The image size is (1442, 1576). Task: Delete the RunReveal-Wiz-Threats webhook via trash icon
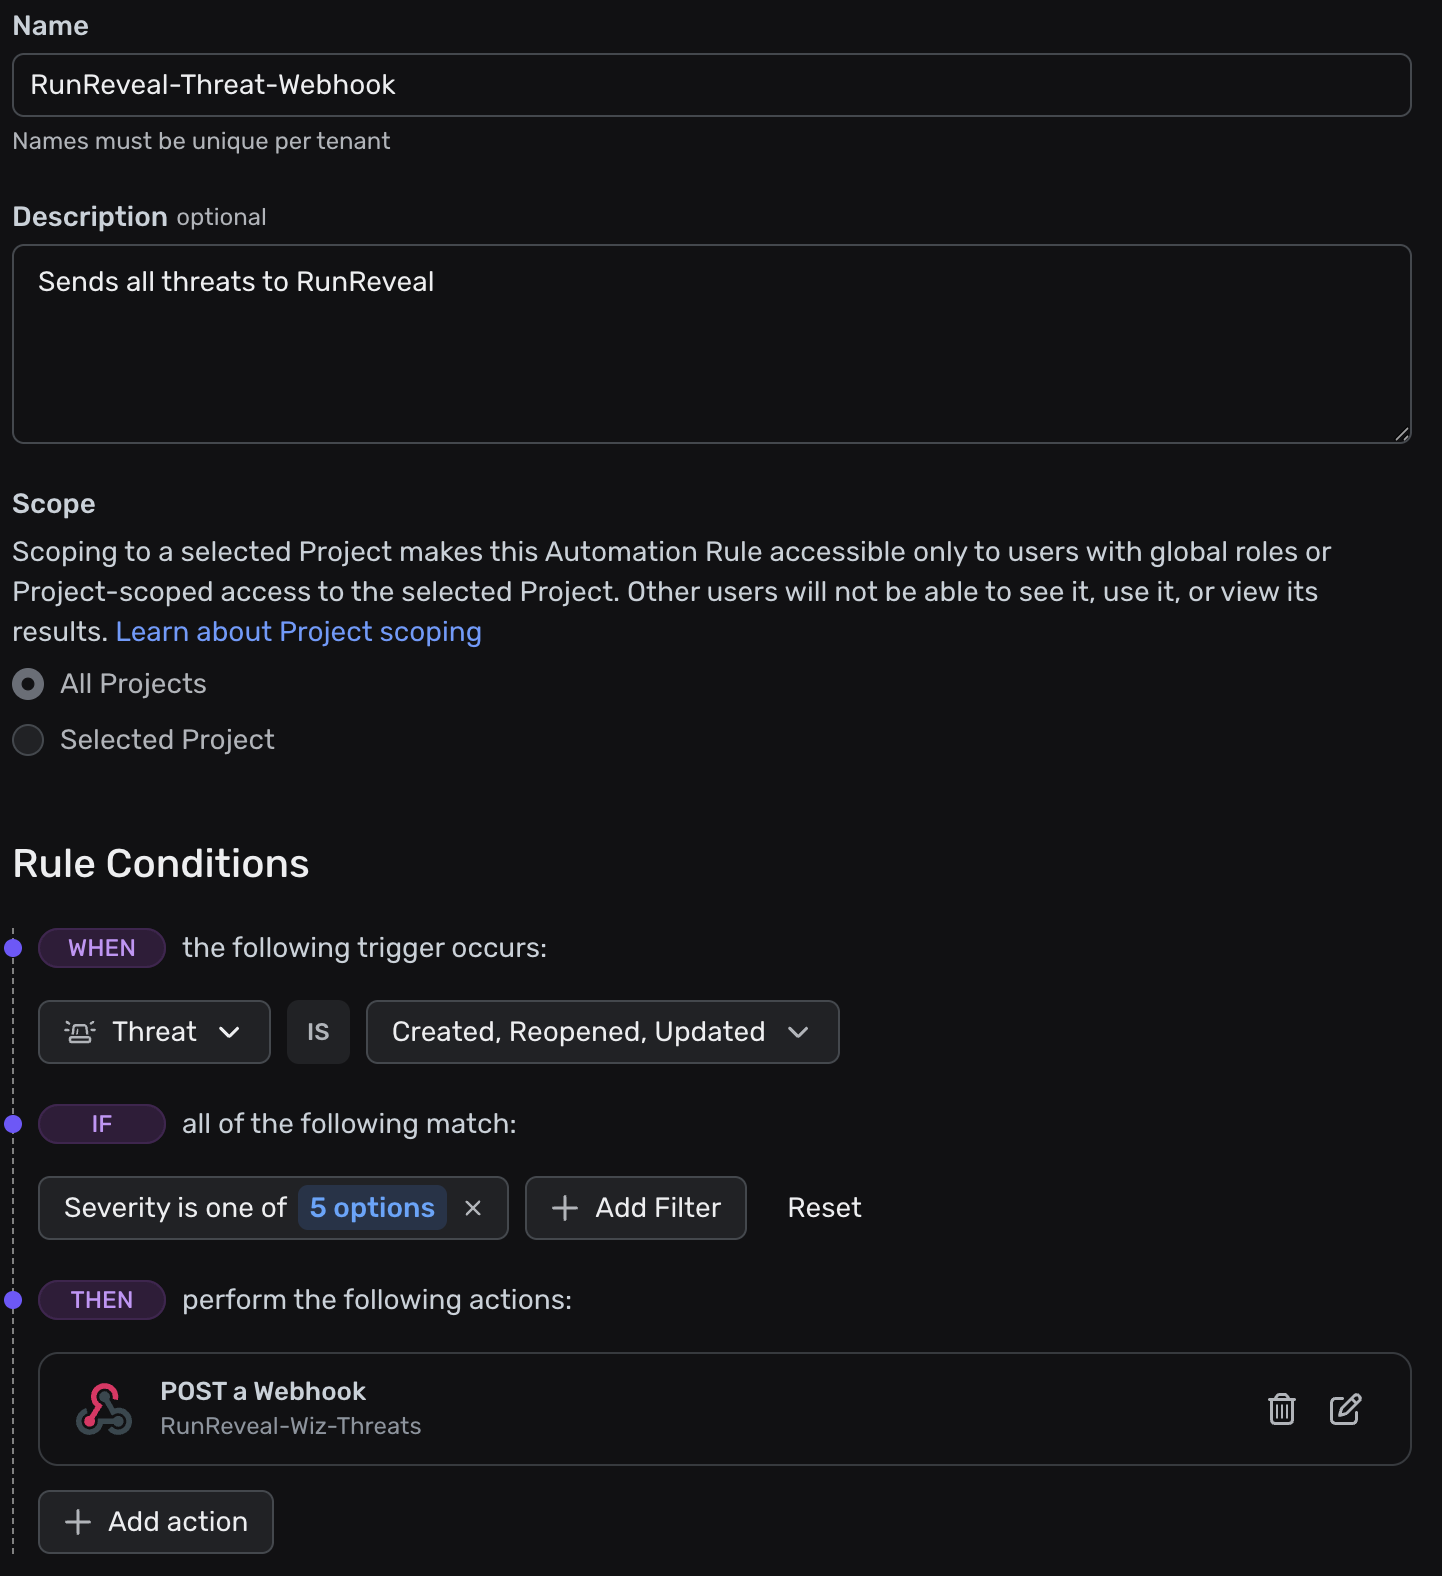(1281, 1409)
